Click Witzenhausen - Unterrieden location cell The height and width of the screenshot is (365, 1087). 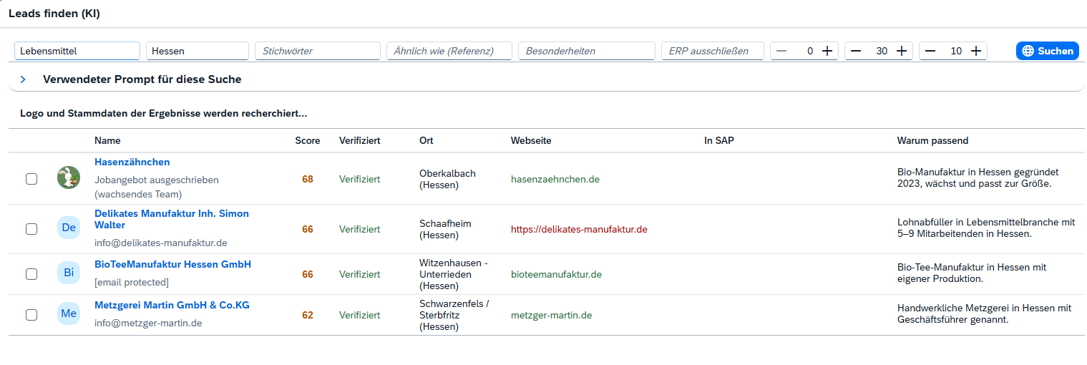click(453, 274)
